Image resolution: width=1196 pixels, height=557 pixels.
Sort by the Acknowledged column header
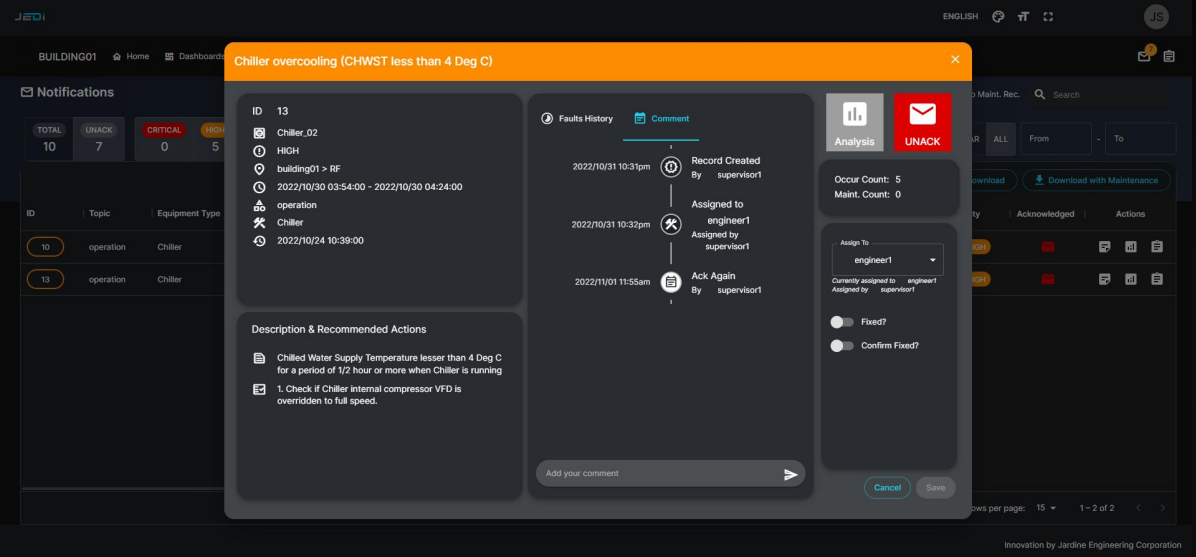[1045, 214]
